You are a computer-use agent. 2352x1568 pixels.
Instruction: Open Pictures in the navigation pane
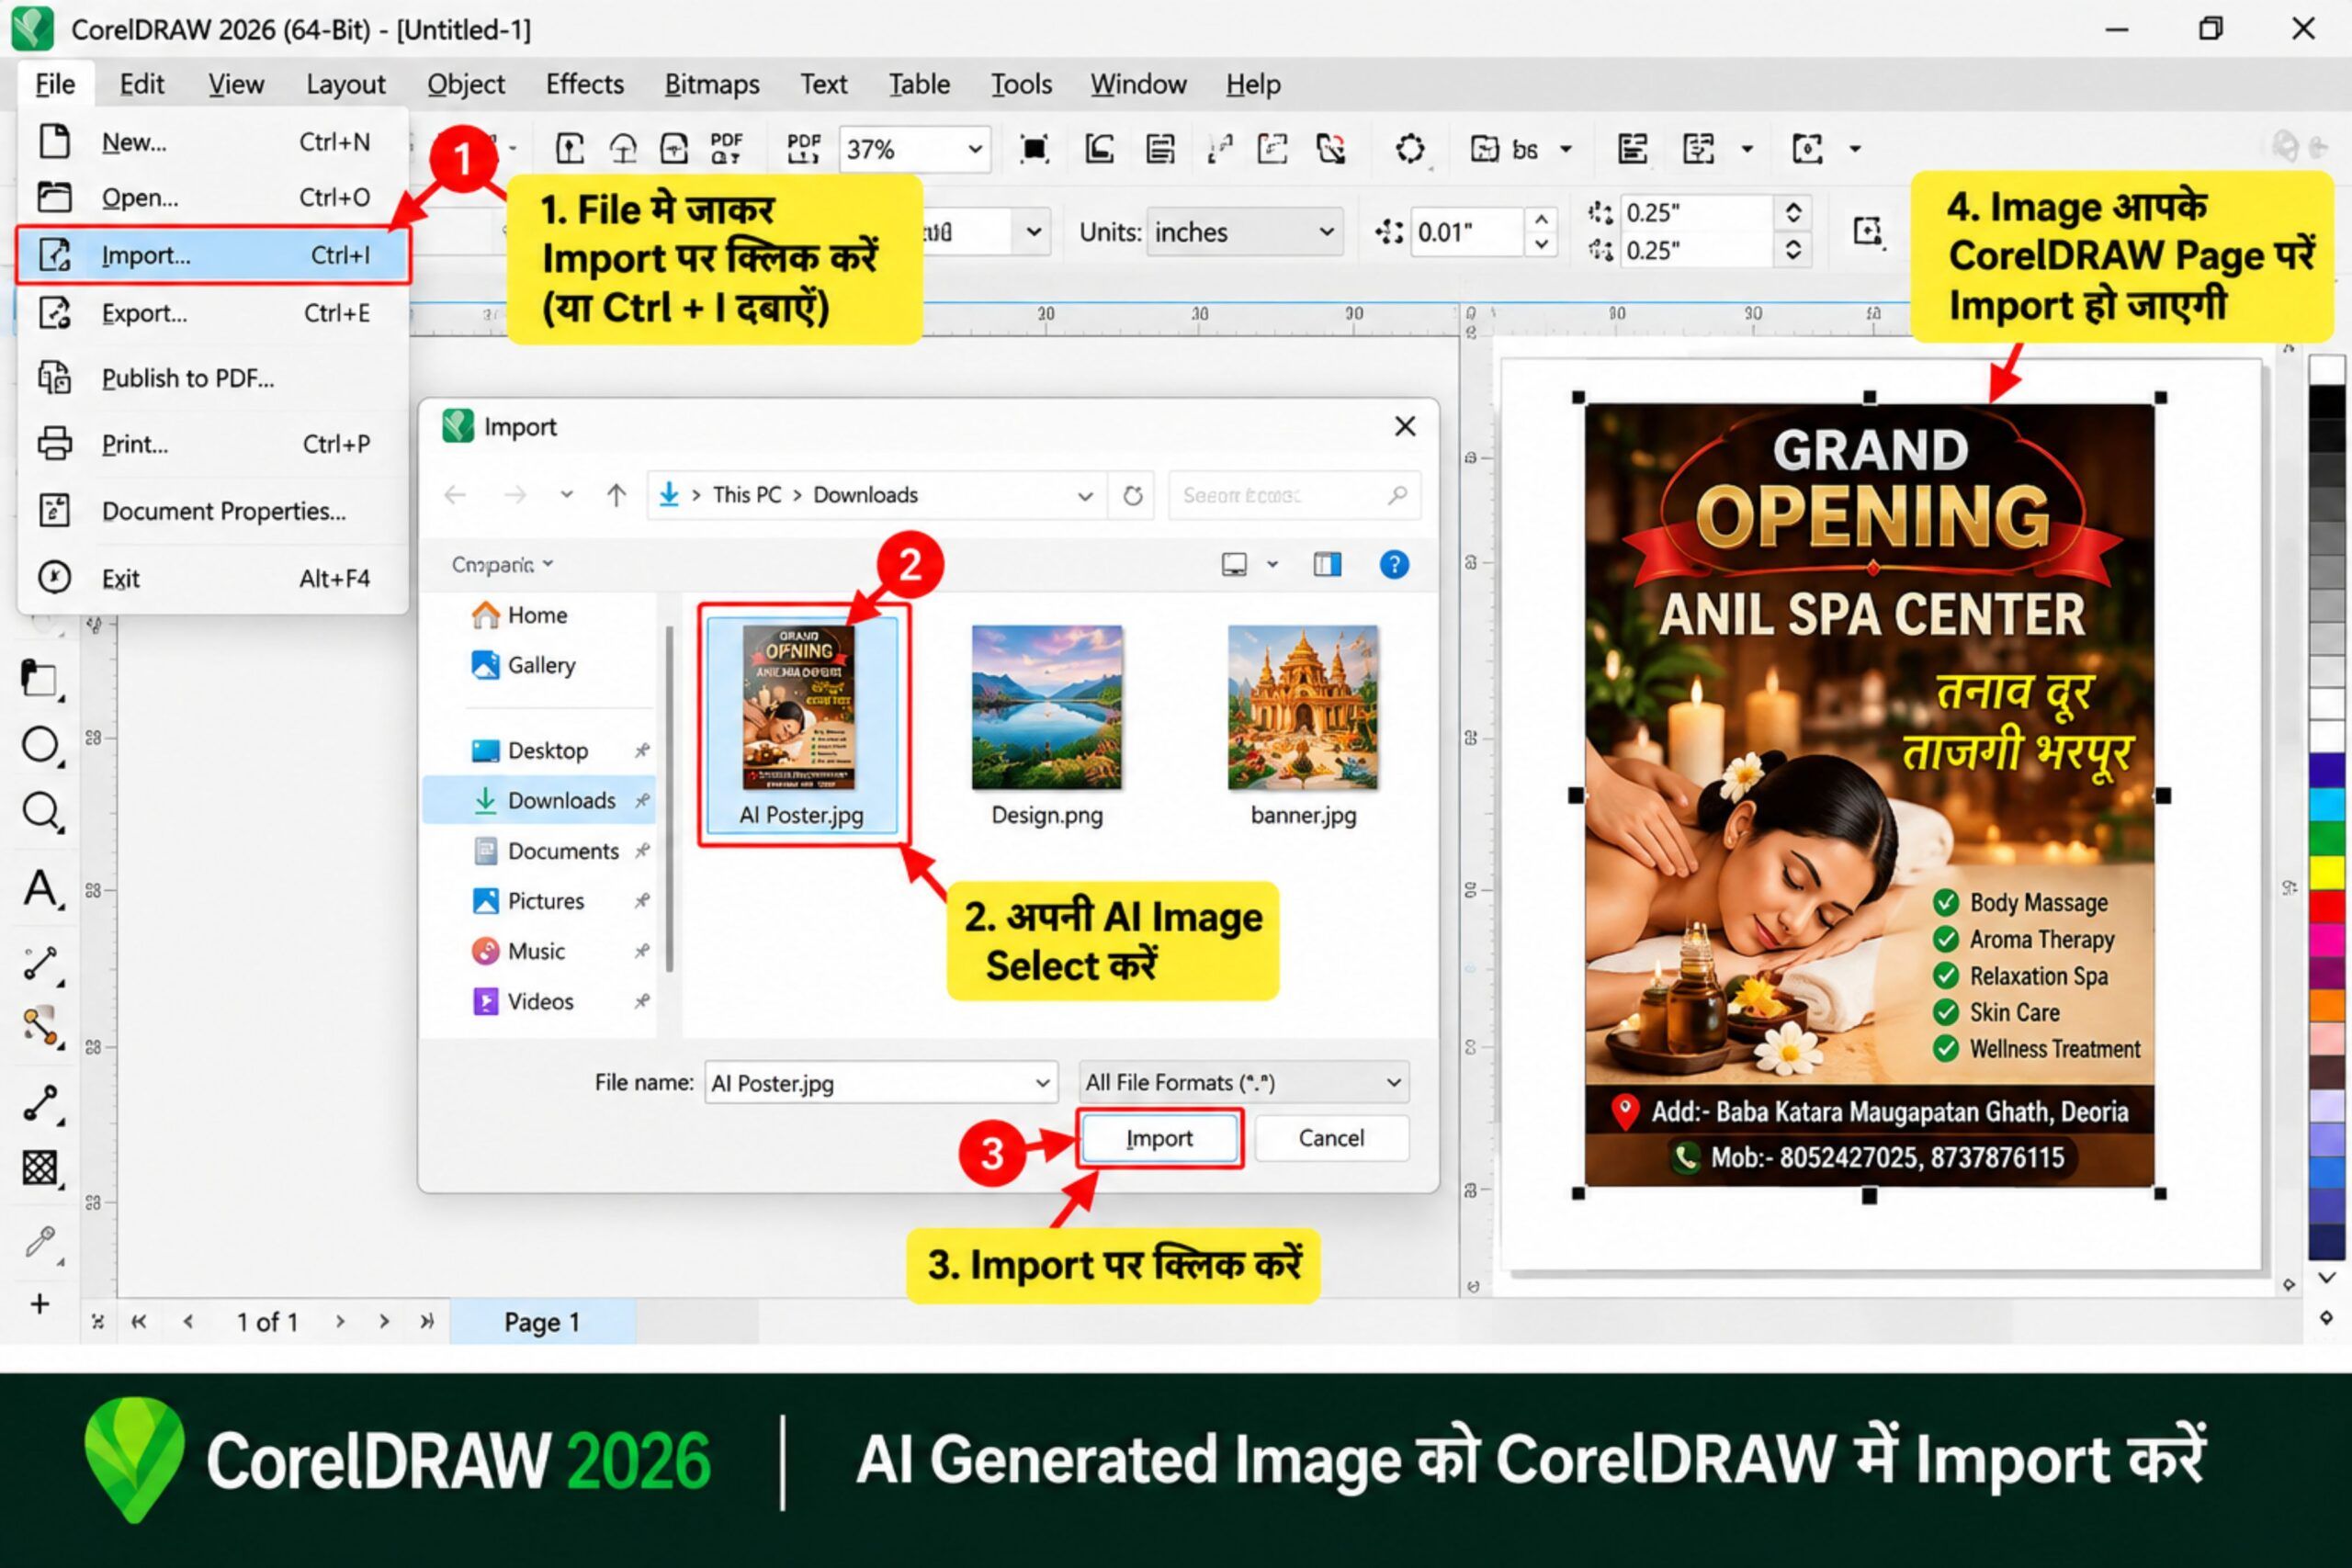click(540, 901)
